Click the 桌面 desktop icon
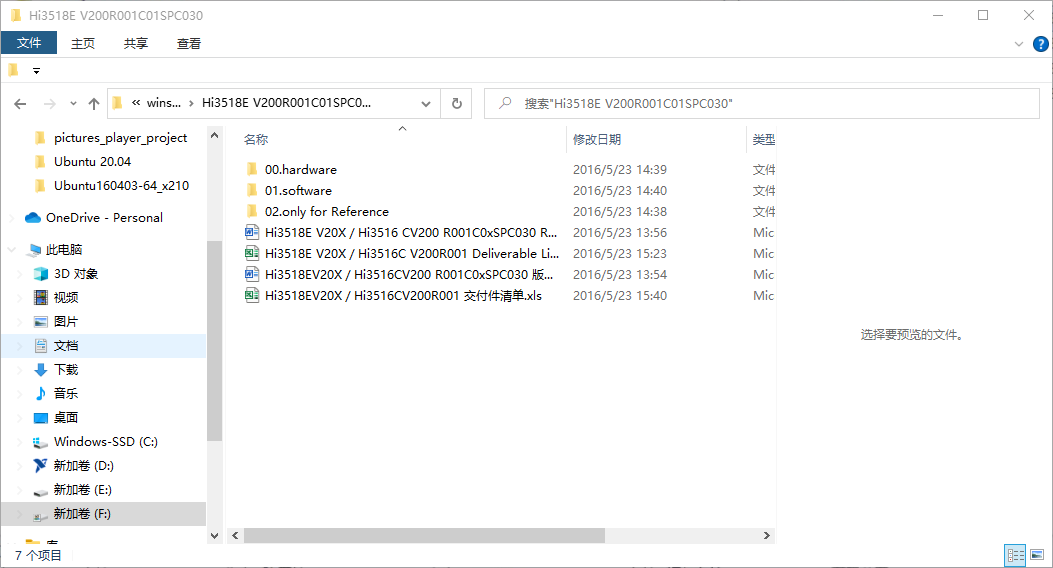1053x568 pixels. [41, 418]
